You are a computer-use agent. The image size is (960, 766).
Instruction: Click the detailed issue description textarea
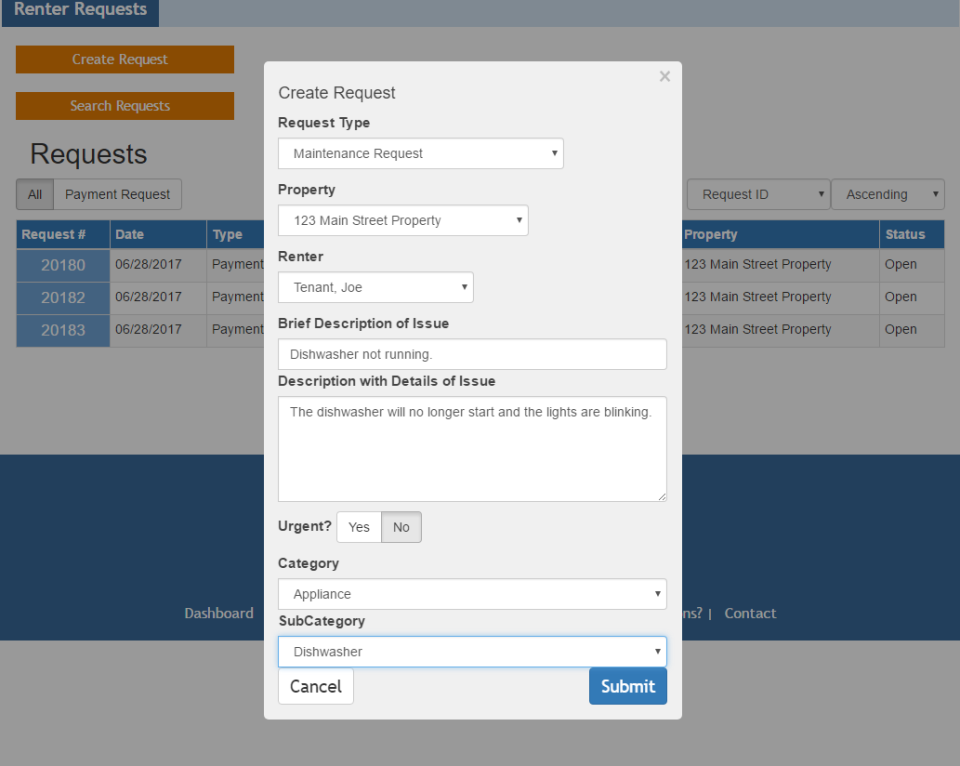pos(472,449)
